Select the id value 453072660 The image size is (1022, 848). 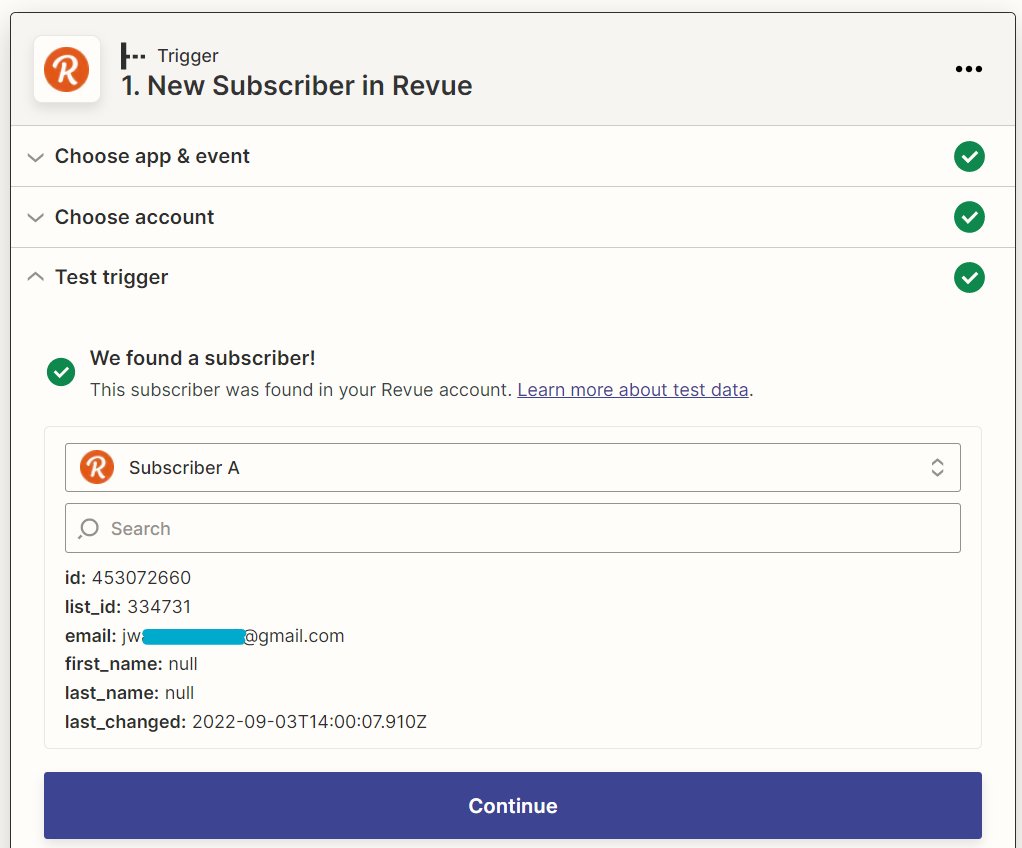(x=141, y=578)
